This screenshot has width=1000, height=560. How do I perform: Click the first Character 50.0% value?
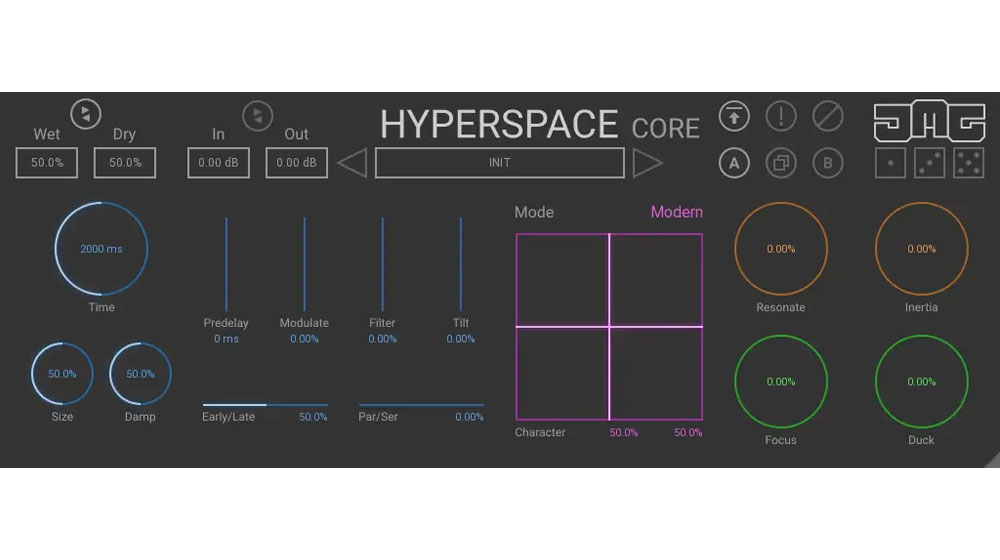click(x=624, y=432)
